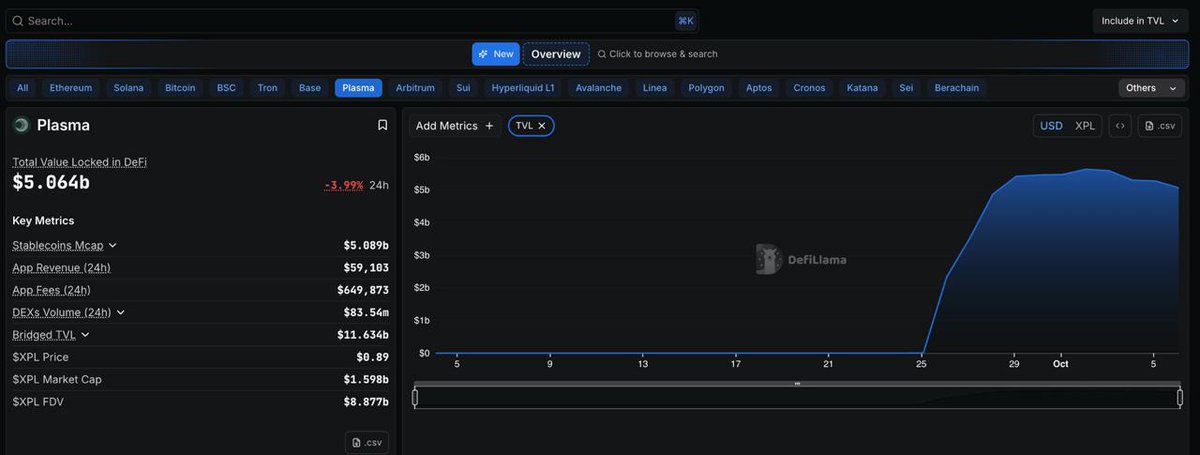The width and height of the screenshot is (1200, 455).
Task: Download chart data via .csv button
Action: coord(1160,126)
